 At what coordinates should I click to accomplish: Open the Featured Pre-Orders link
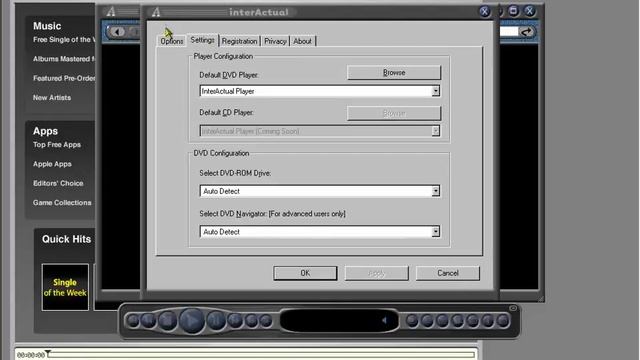click(x=64, y=78)
